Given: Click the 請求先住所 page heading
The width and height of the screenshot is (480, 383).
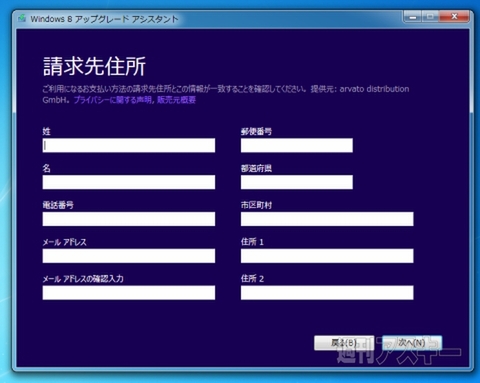Looking at the screenshot, I should [x=94, y=66].
